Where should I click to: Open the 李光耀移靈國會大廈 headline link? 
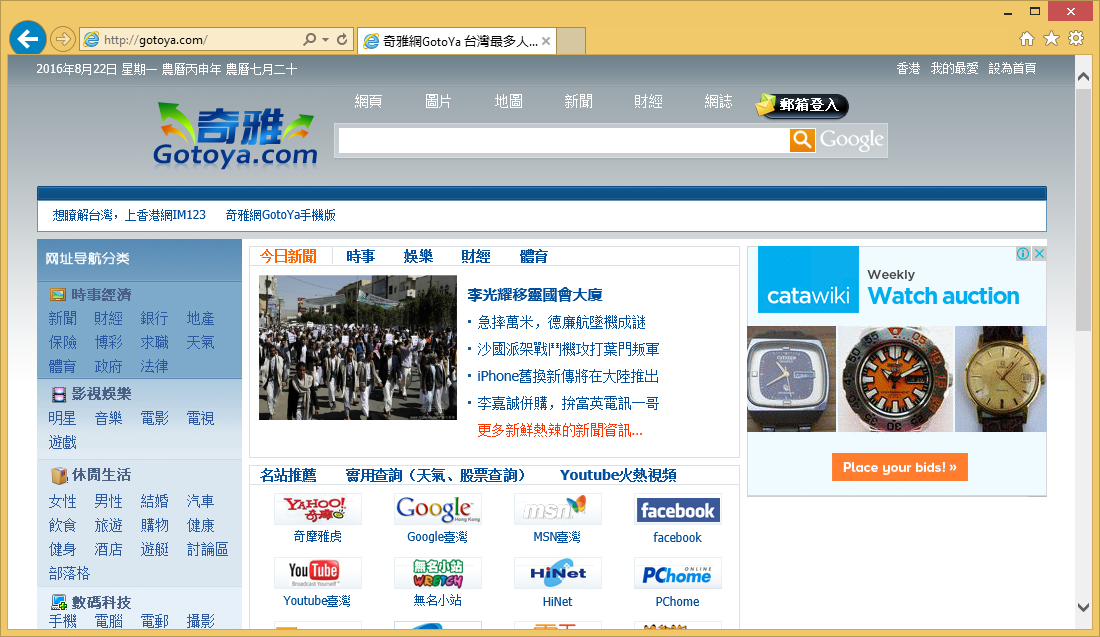[x=534, y=294]
